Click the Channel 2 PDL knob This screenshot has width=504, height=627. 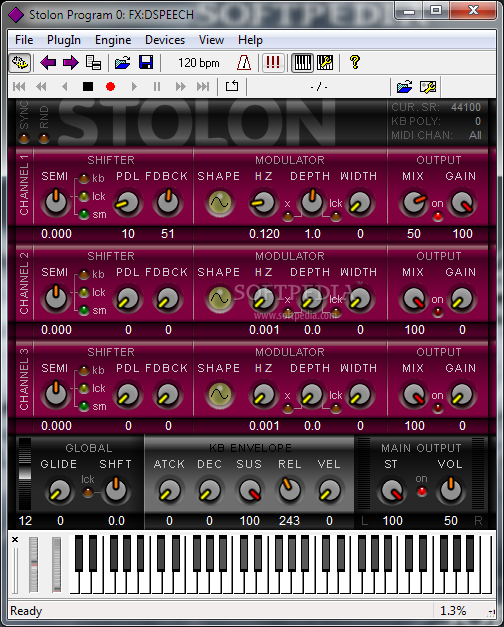[128, 298]
